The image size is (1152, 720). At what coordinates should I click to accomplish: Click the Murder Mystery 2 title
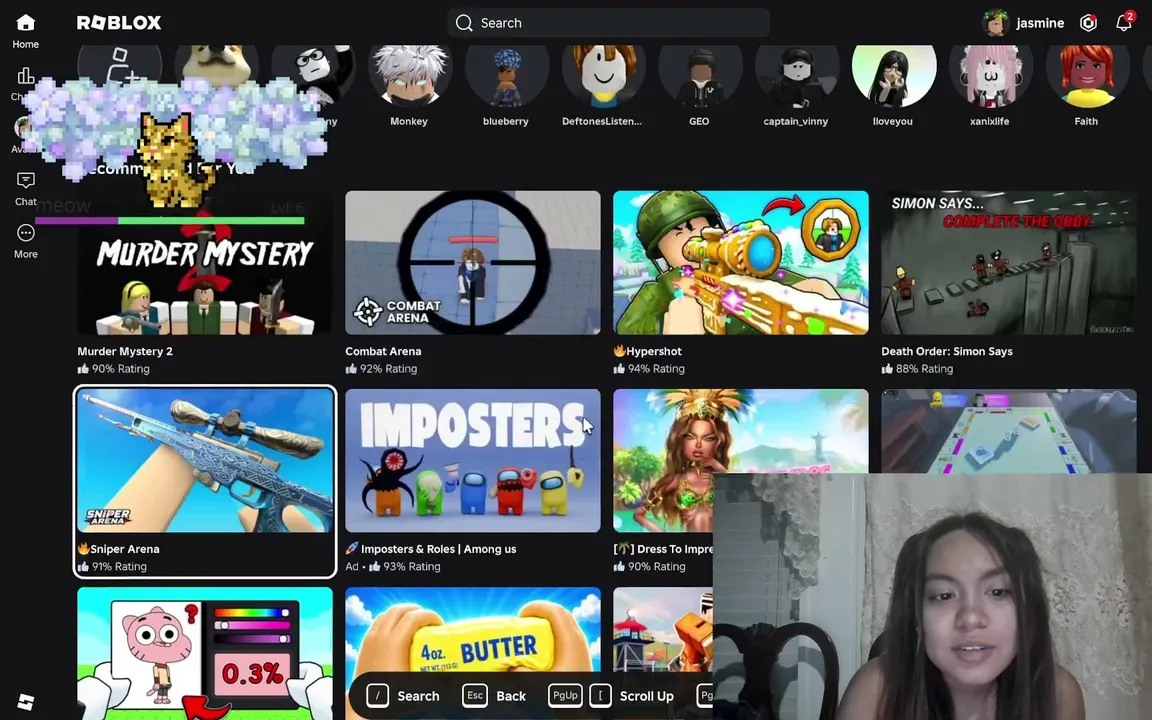pyautogui.click(x=125, y=351)
